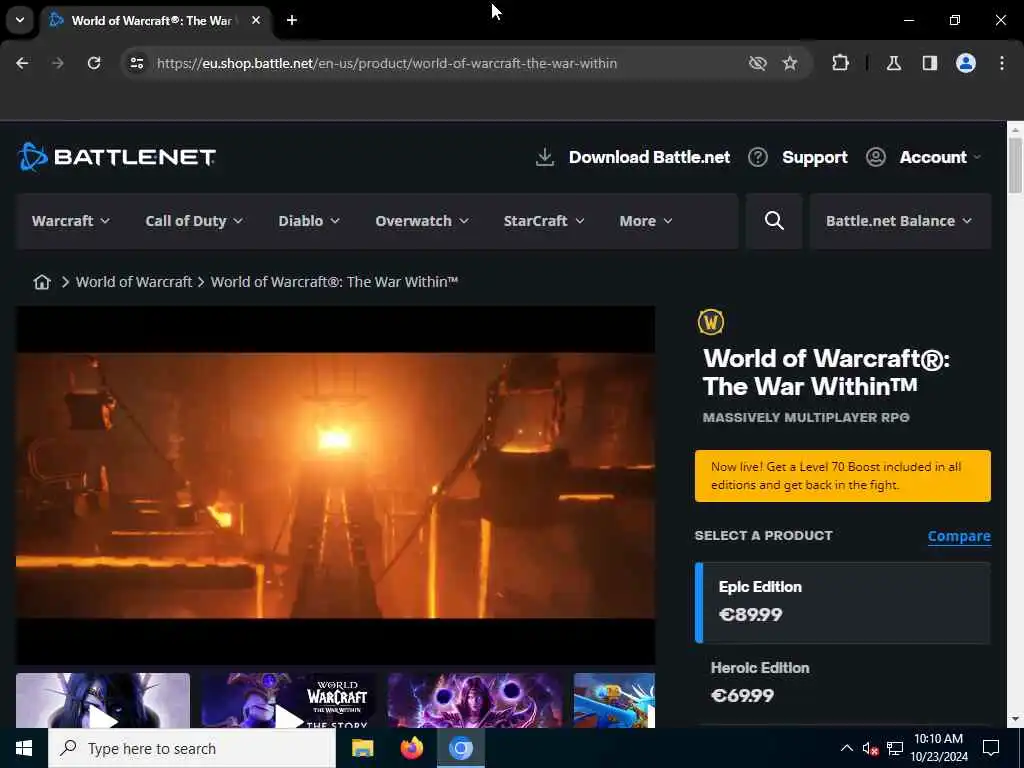The height and width of the screenshot is (768, 1024).
Task: Click Download Battle.net link
Action: (649, 157)
